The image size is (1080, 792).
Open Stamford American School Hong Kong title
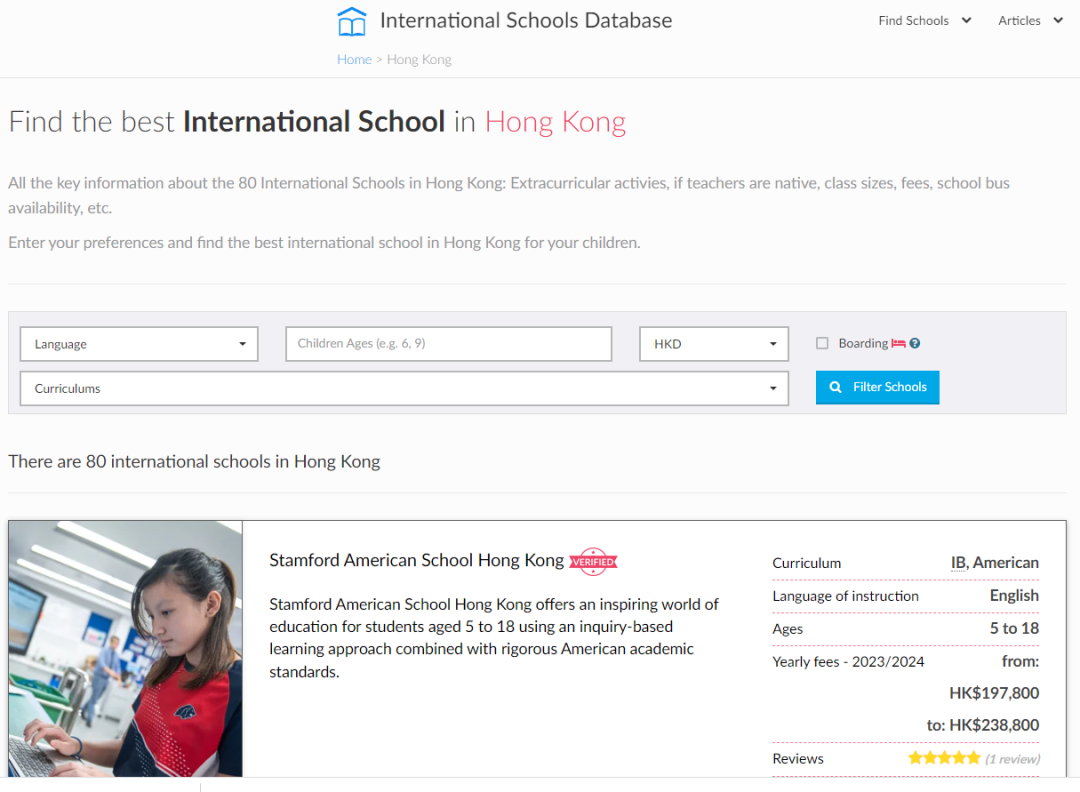(x=417, y=560)
